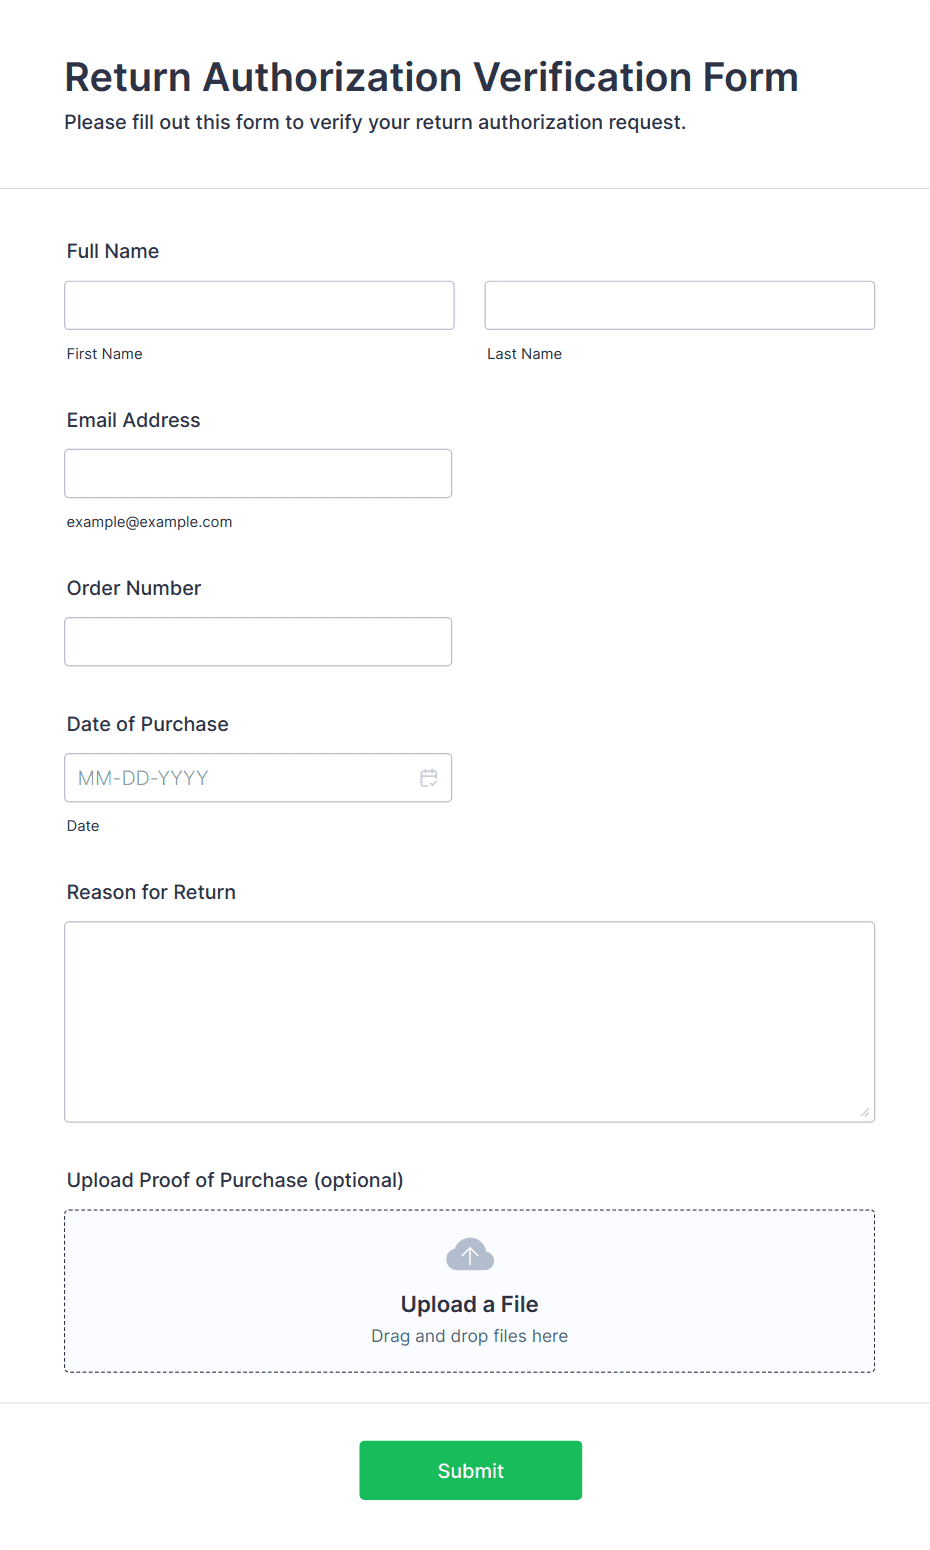Click the textarea resize handle corner
Viewport: 930px width, 1550px height.
[865, 1112]
